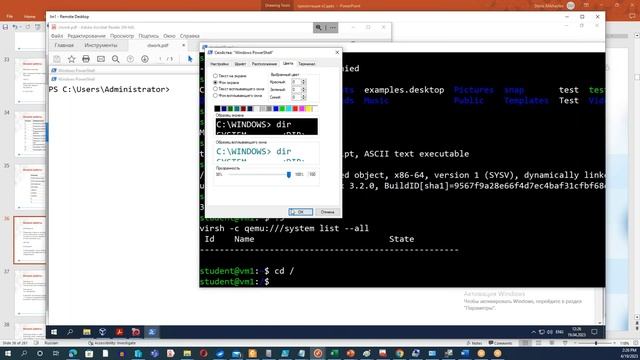
Task: Open Google Chrome on host taskbar
Action: click(x=400, y=353)
